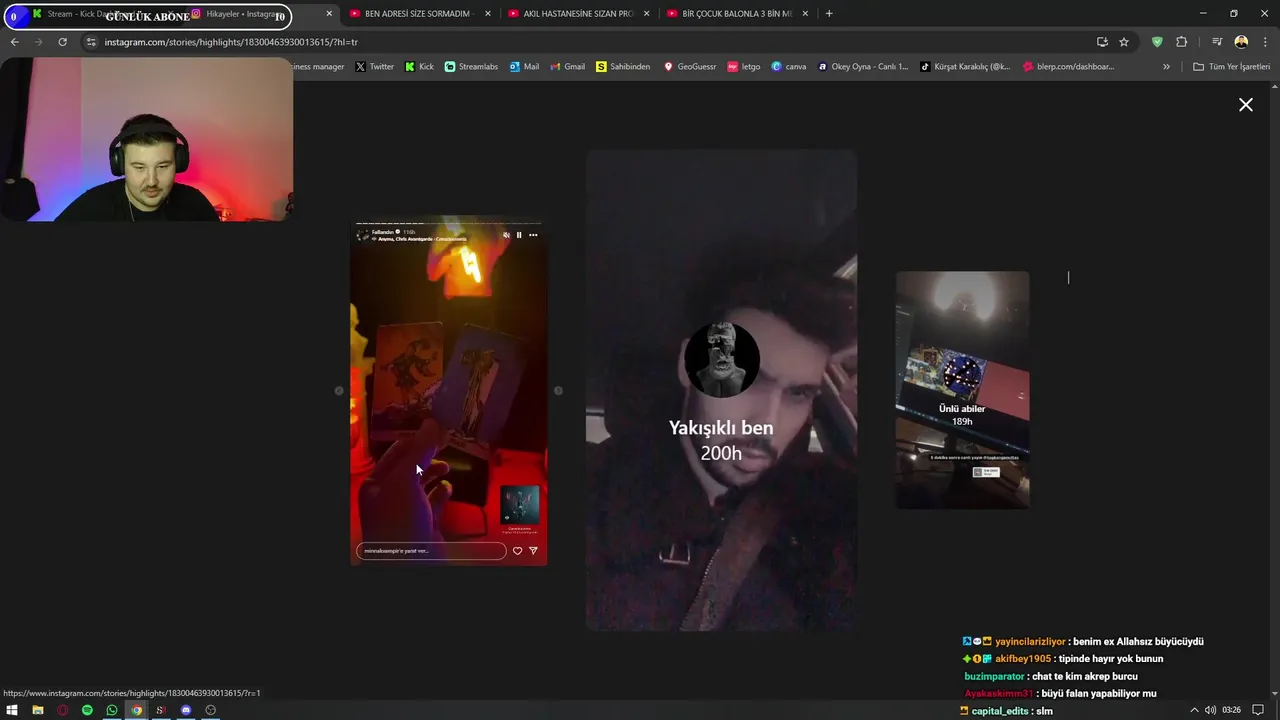This screenshot has height=720, width=1280.
Task: Open WhatsApp from the taskbar
Action: 112,710
